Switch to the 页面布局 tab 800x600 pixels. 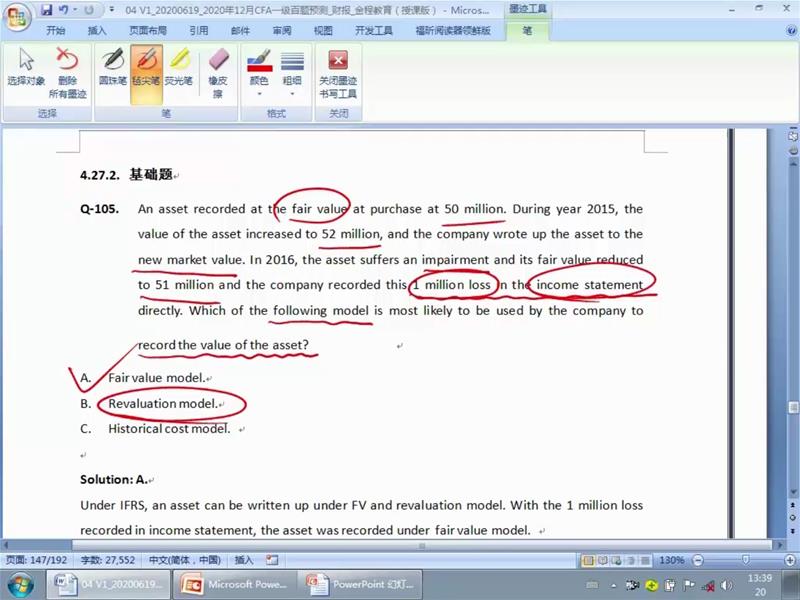tap(147, 31)
